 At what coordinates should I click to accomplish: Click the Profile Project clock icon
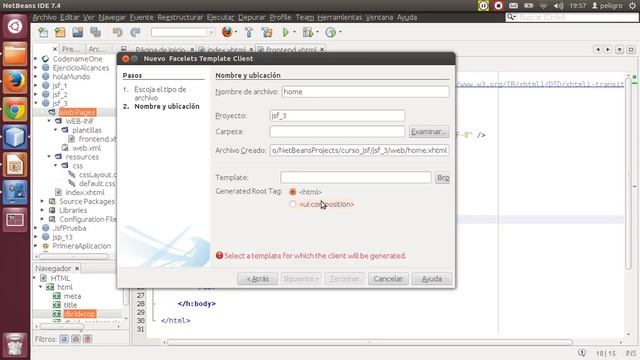(x=330, y=32)
